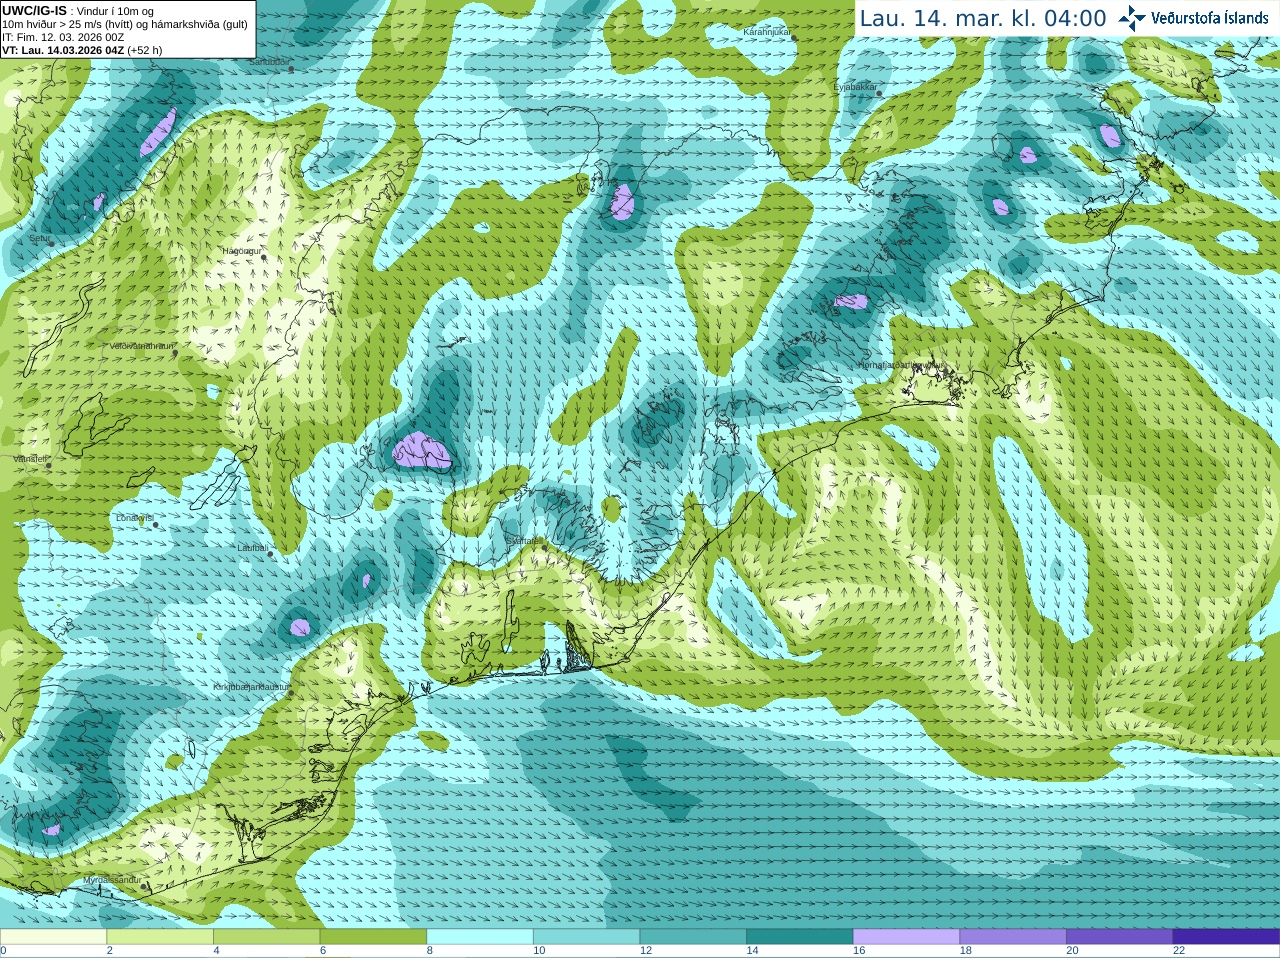Viewport: 1280px width, 958px height.
Task: Select the 6–8 m/s olive green legend swatch
Action: (373, 937)
